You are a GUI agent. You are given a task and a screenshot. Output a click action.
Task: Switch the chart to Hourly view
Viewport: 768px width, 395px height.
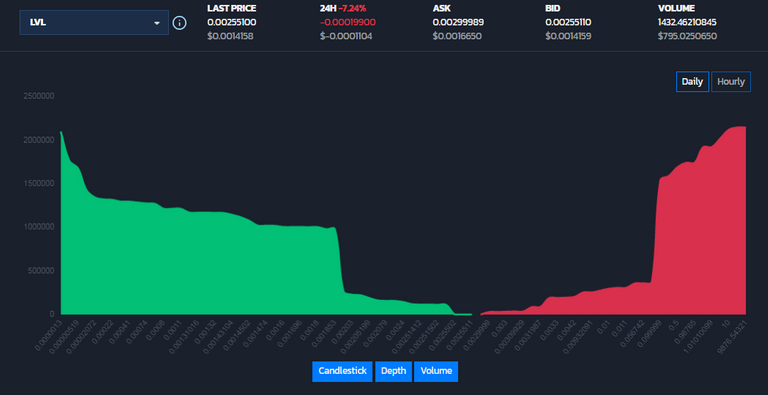pos(731,82)
